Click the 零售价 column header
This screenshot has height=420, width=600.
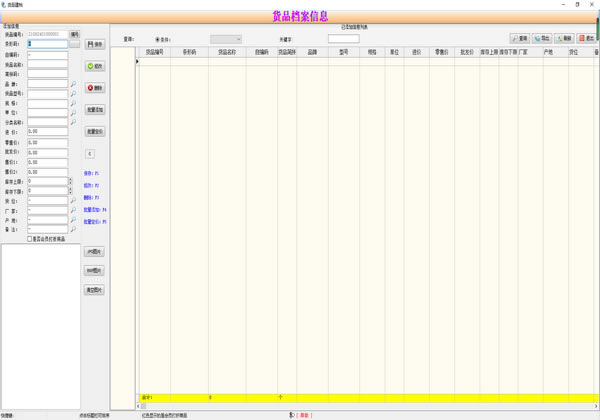coord(441,50)
